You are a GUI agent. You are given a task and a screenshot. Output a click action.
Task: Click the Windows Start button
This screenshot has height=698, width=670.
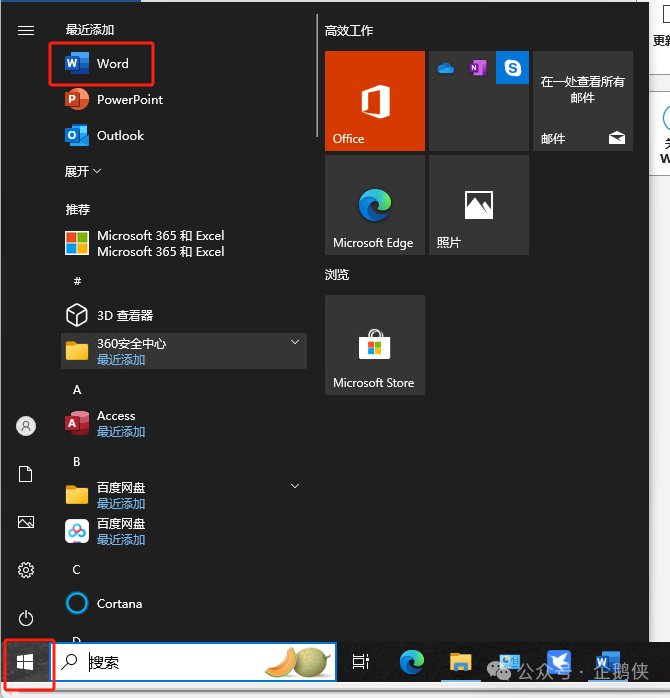(25, 662)
